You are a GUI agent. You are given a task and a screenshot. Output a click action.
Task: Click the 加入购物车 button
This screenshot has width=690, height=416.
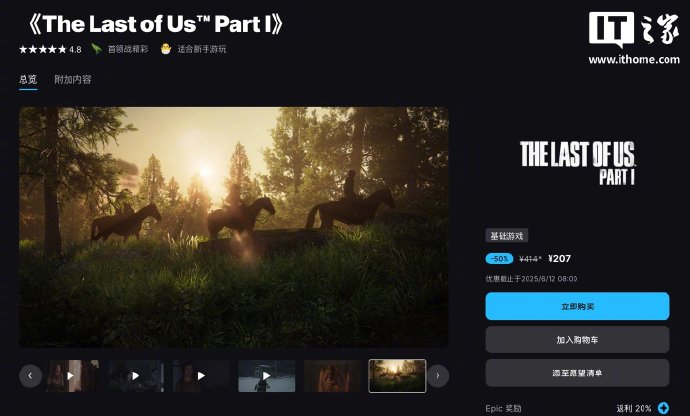tap(577, 339)
